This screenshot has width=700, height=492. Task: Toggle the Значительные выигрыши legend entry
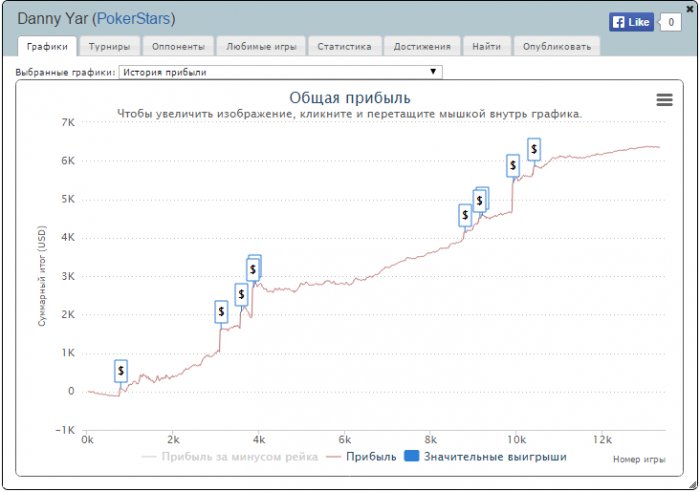pos(485,457)
